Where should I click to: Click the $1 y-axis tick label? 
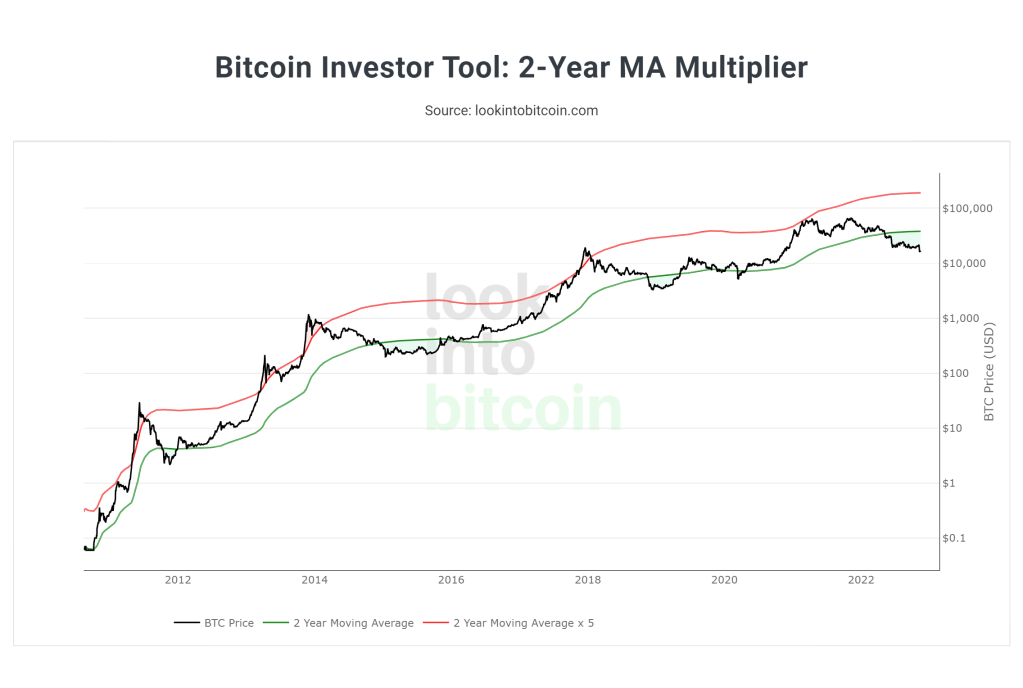pyautogui.click(x=951, y=483)
